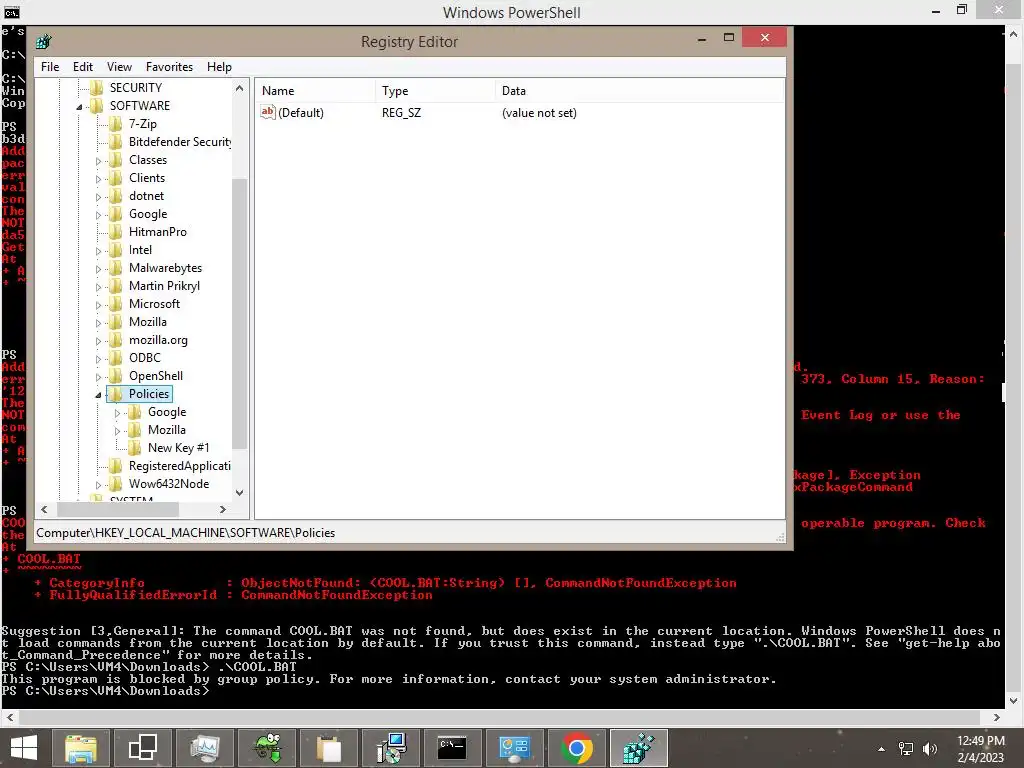The image size is (1024, 768).
Task: Click the Registry Editor title bar icon
Action: click(44, 42)
